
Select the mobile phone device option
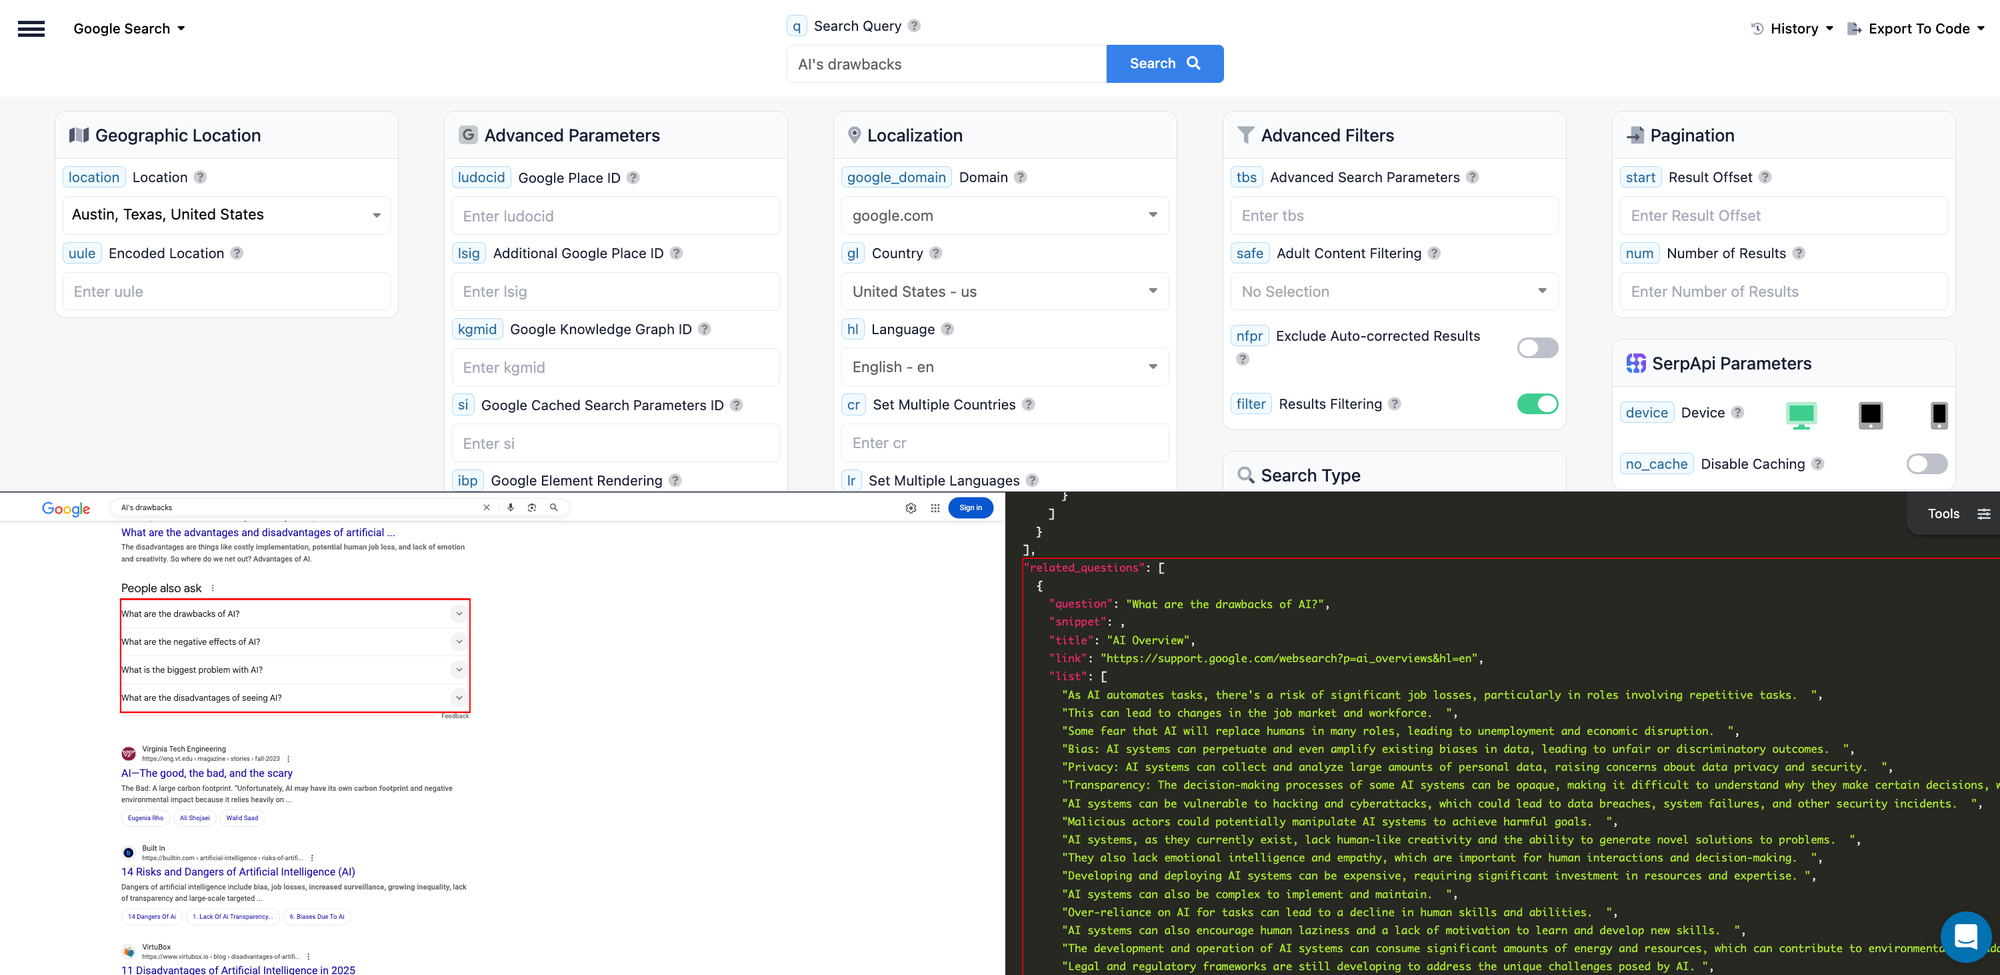click(1939, 414)
